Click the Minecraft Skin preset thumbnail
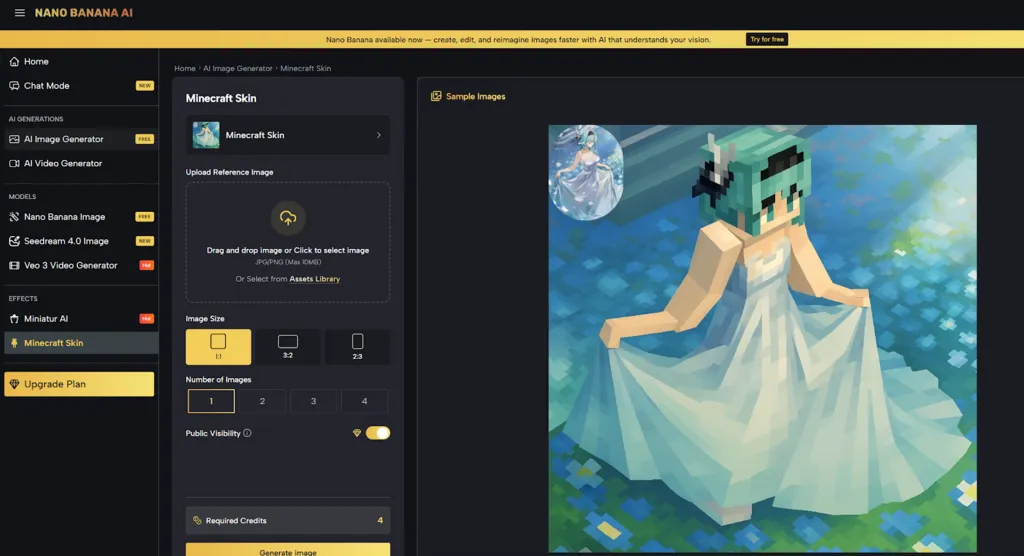1024x556 pixels. [206, 135]
